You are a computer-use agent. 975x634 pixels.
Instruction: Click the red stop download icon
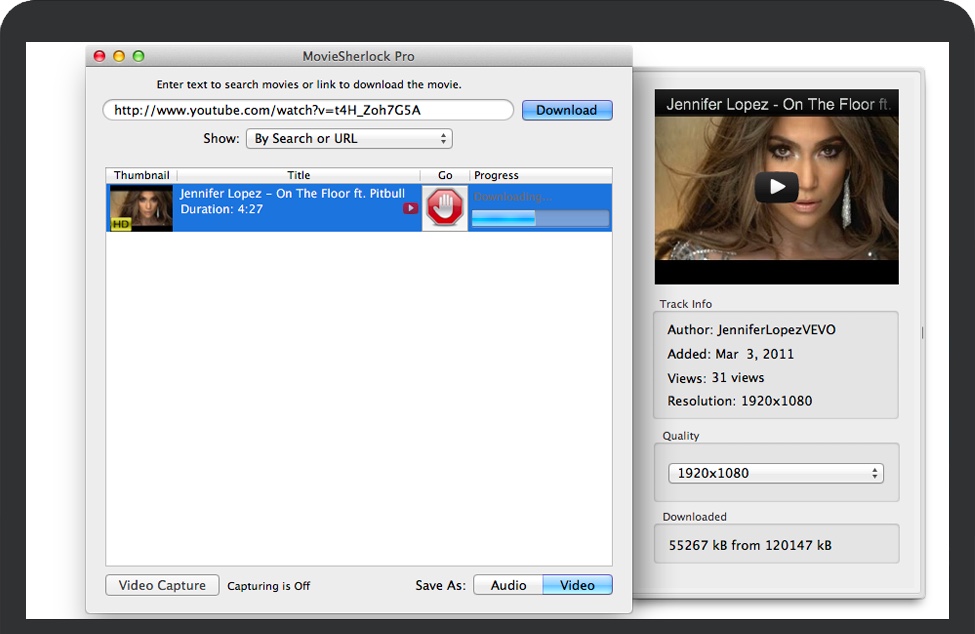(444, 208)
